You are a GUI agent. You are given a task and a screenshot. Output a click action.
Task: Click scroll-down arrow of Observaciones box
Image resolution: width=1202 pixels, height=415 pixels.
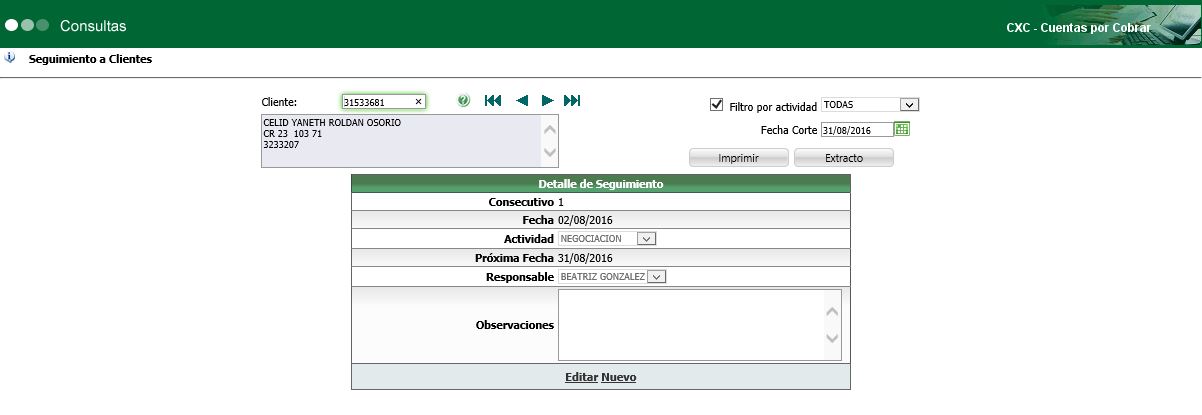click(831, 339)
